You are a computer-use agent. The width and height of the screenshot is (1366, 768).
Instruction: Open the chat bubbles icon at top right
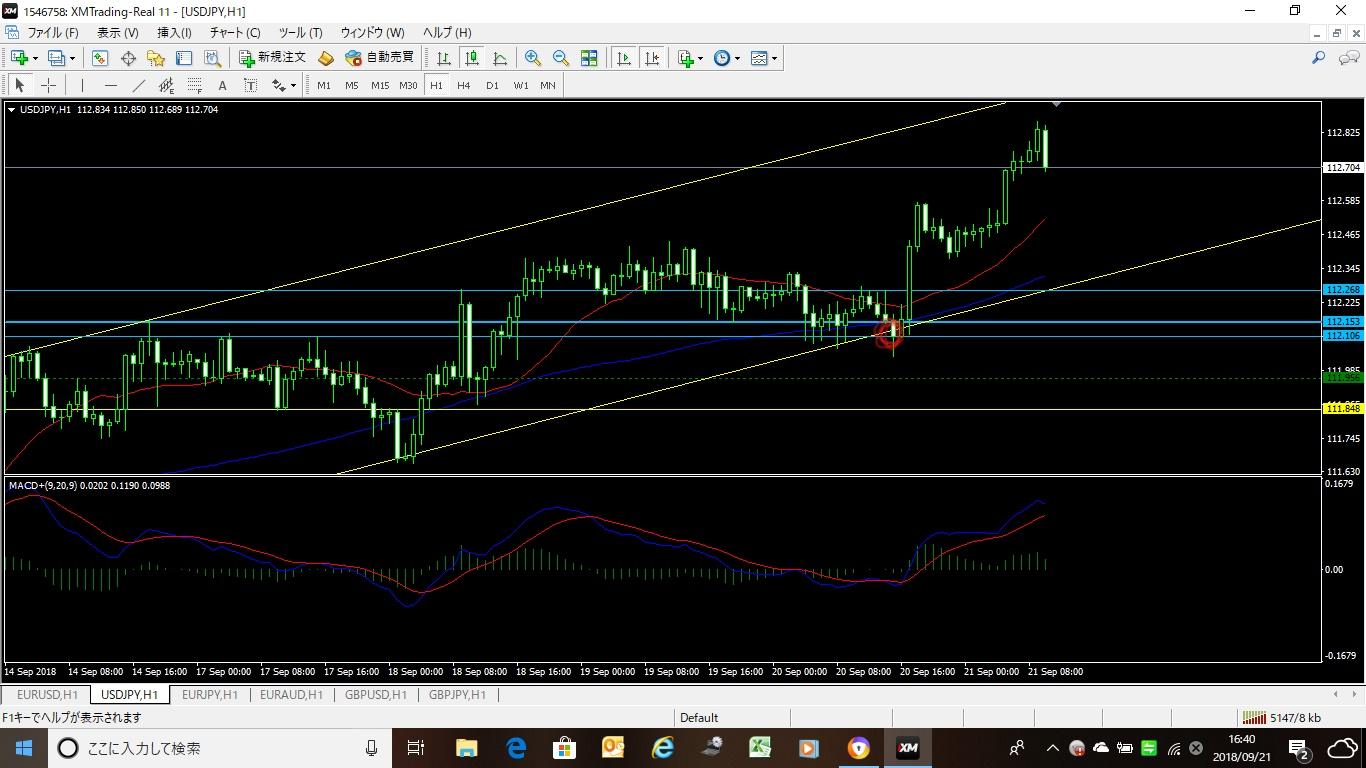click(1348, 58)
